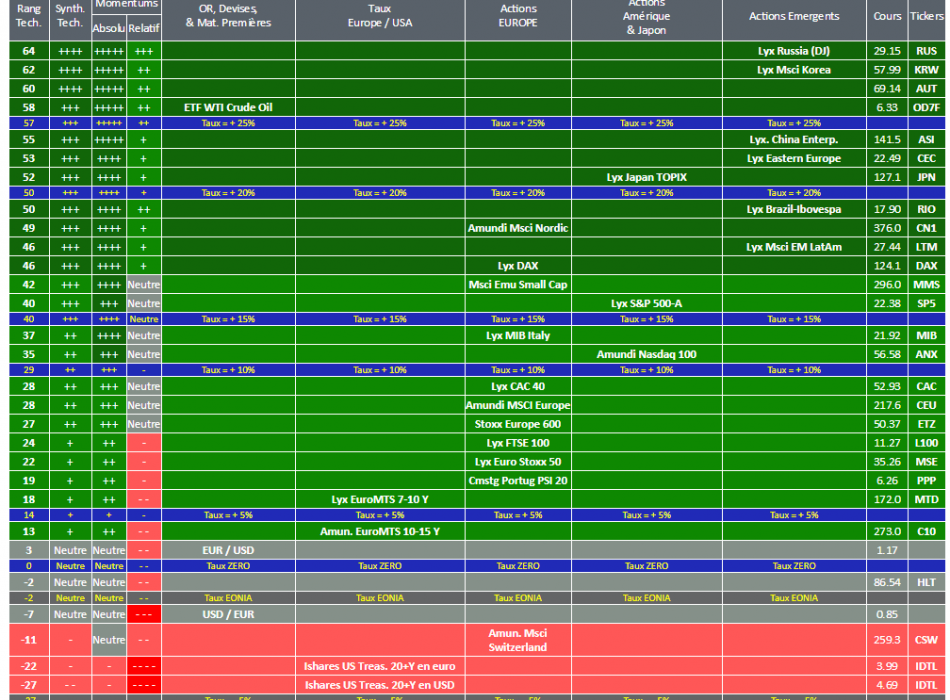Click the 'EUR / USD' cell
950x700 pixels.
click(x=228, y=550)
